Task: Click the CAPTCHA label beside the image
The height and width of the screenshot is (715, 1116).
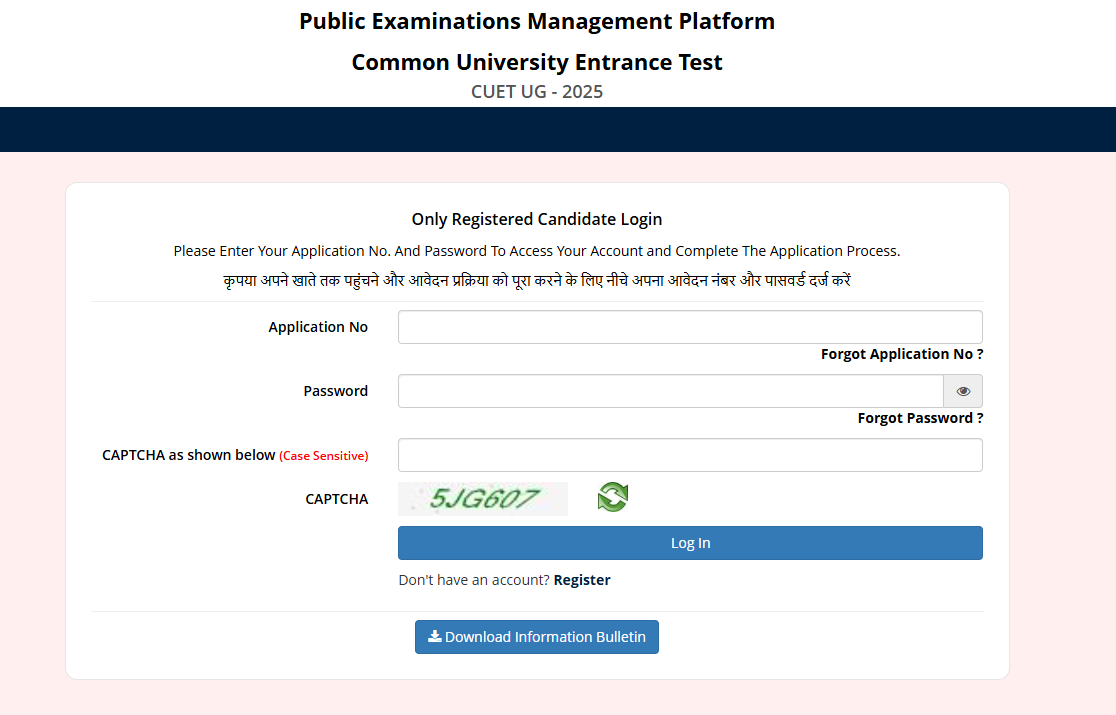Action: (337, 499)
